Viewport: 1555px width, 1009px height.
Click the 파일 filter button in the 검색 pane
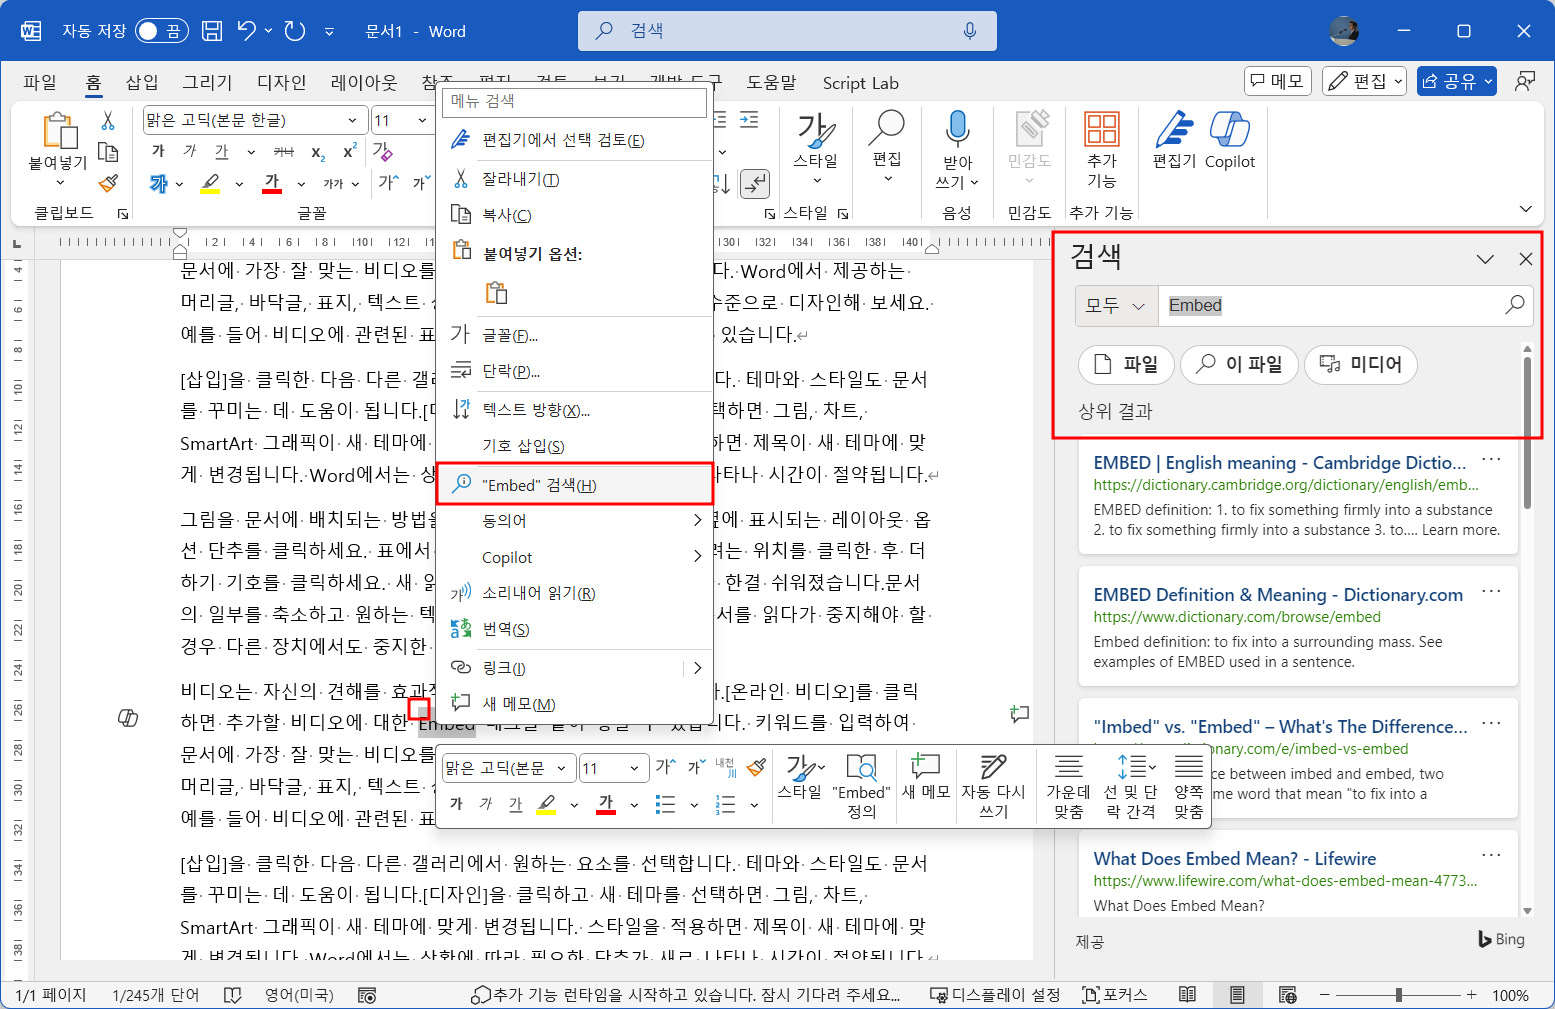(1126, 364)
